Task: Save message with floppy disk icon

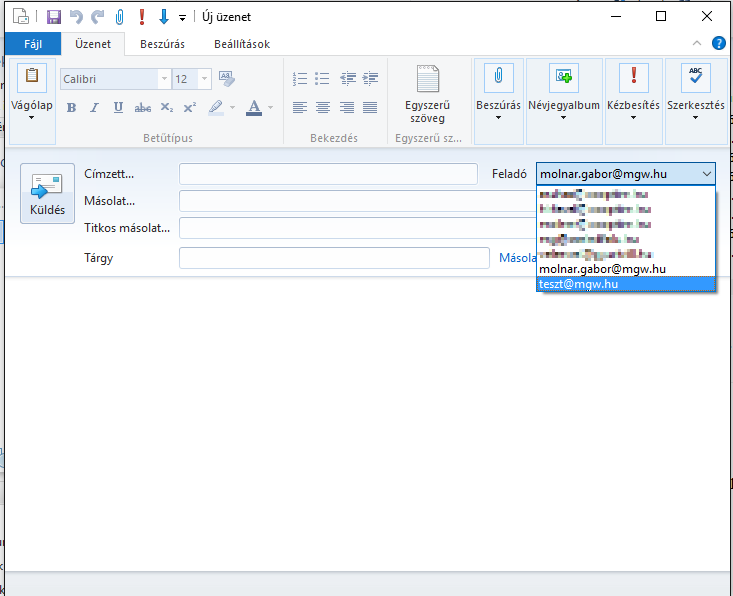Action: pyautogui.click(x=54, y=17)
